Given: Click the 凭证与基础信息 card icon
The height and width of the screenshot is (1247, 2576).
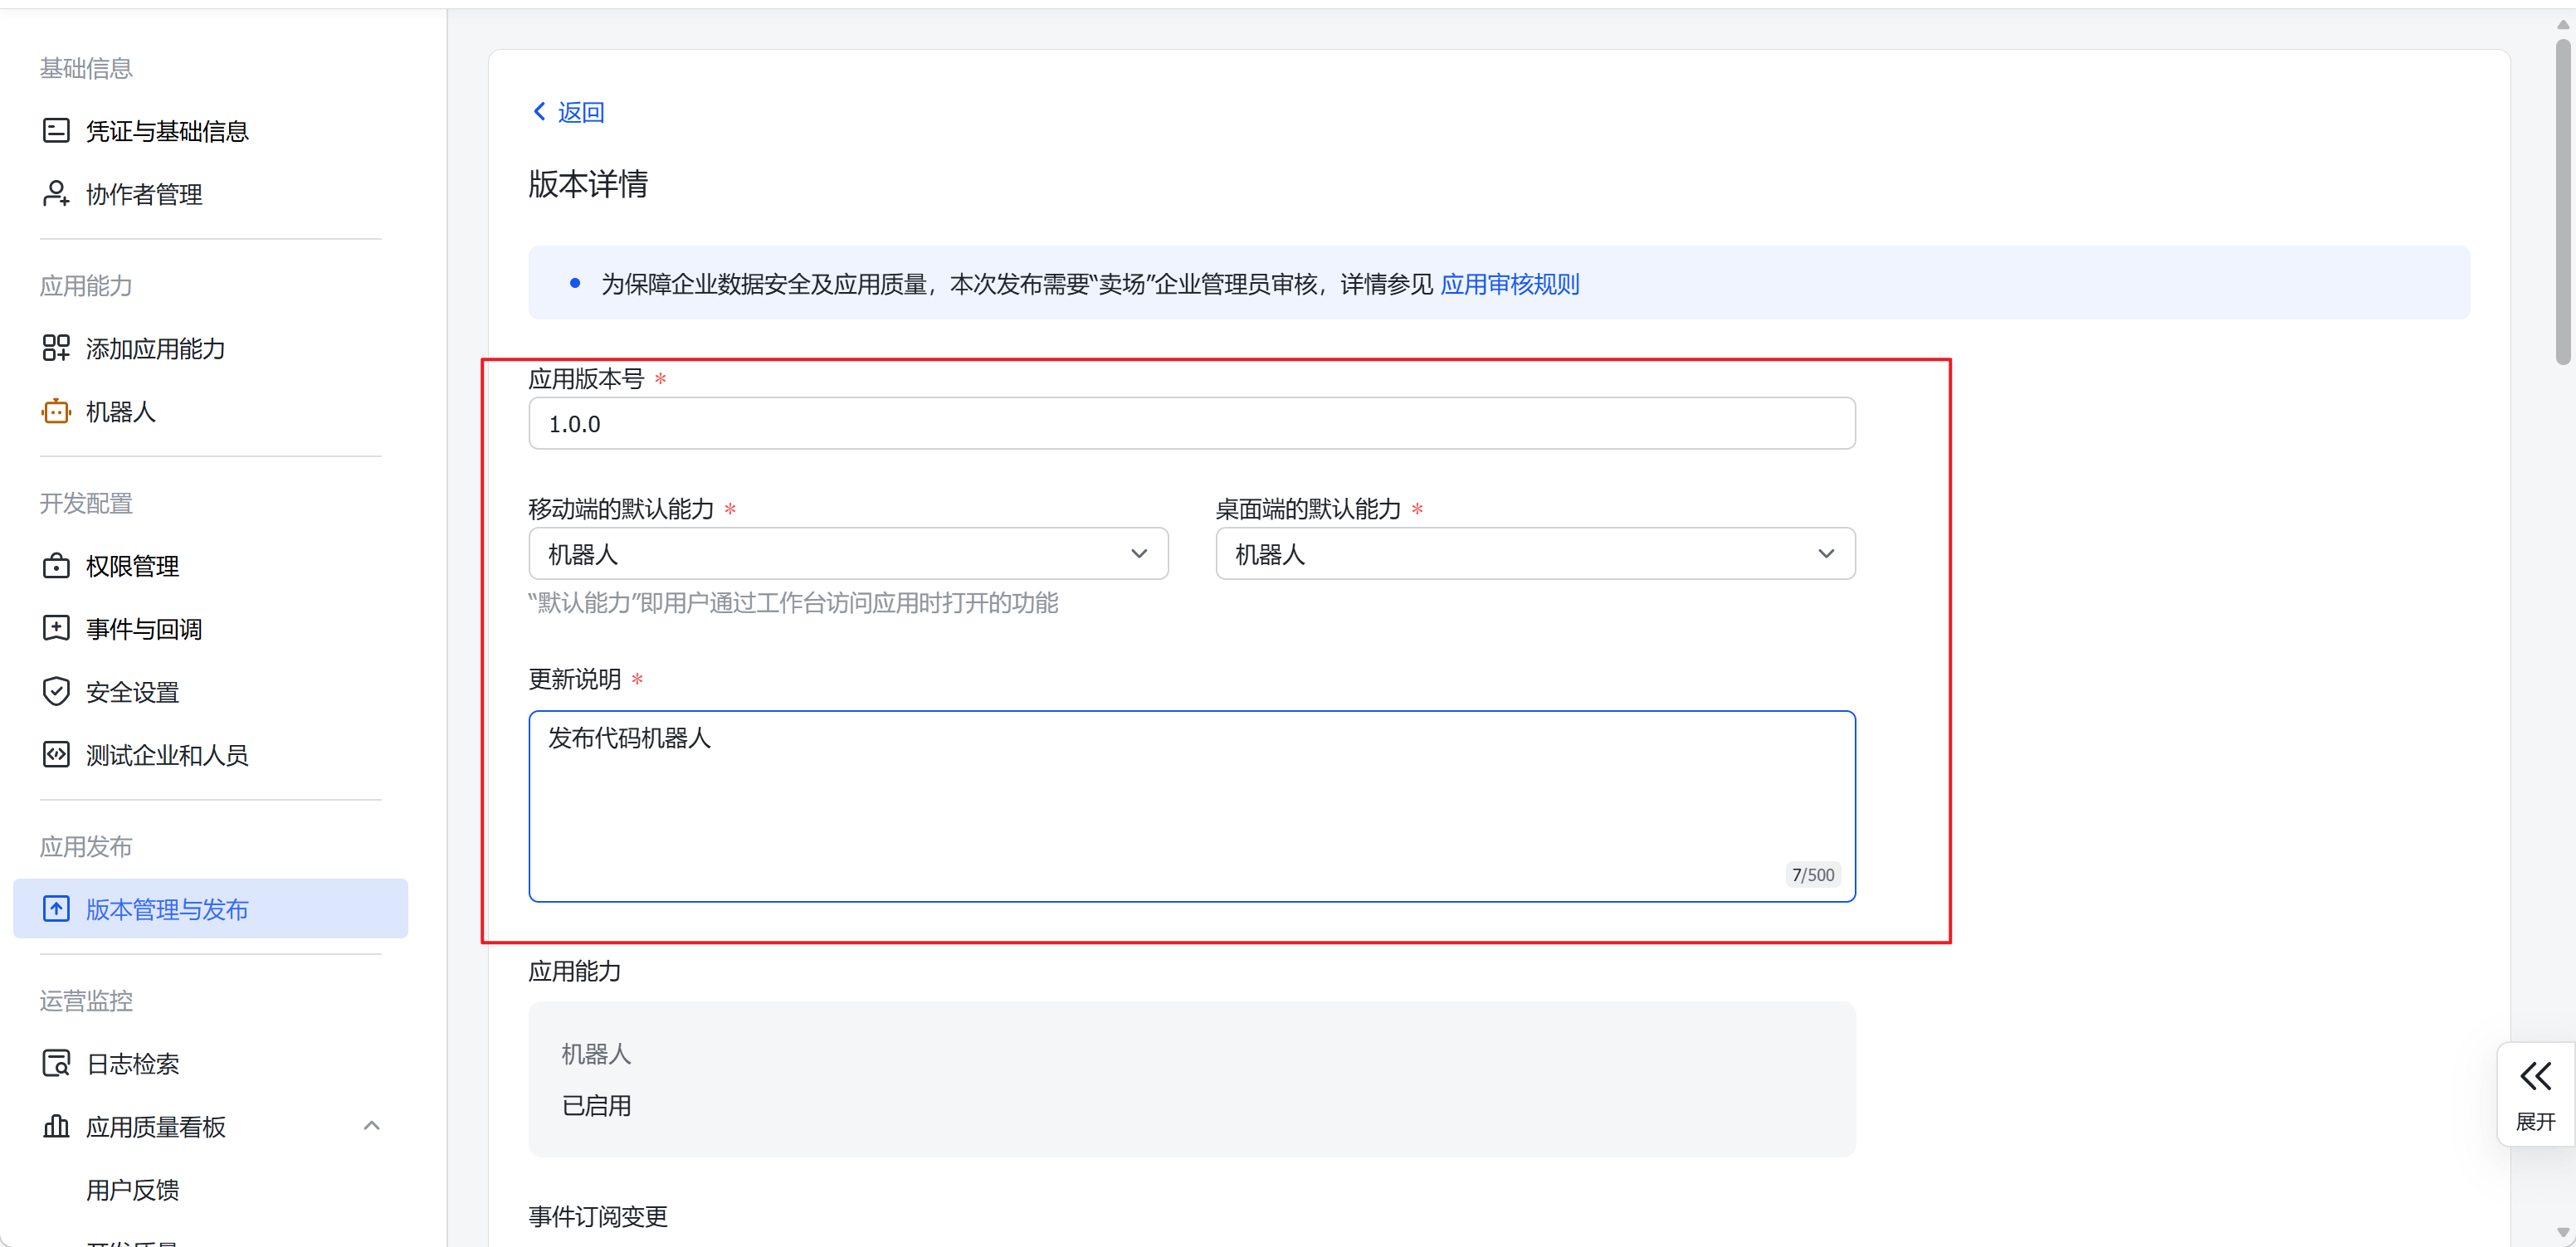Looking at the screenshot, I should coord(56,131).
